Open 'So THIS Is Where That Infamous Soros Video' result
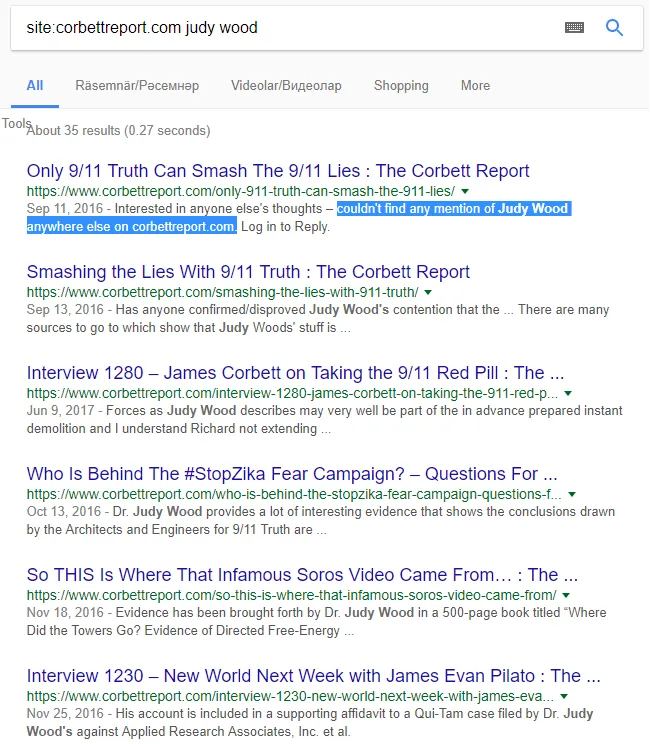The width and height of the screenshot is (650, 744). click(302, 575)
